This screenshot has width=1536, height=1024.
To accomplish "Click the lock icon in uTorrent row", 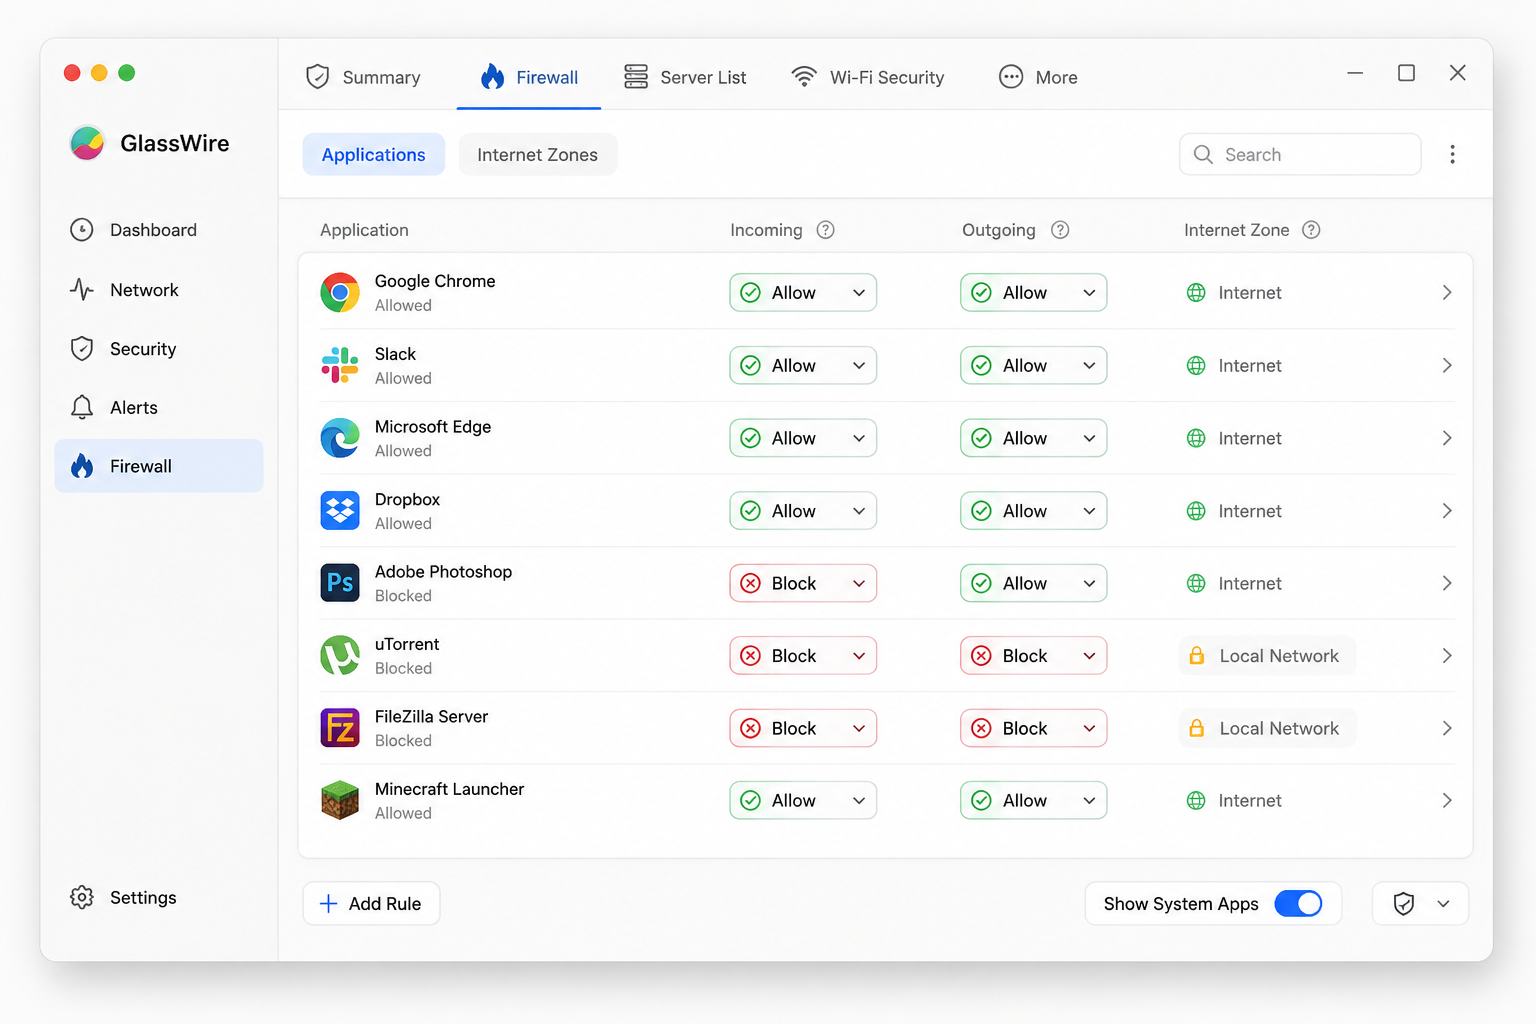I will pos(1196,656).
